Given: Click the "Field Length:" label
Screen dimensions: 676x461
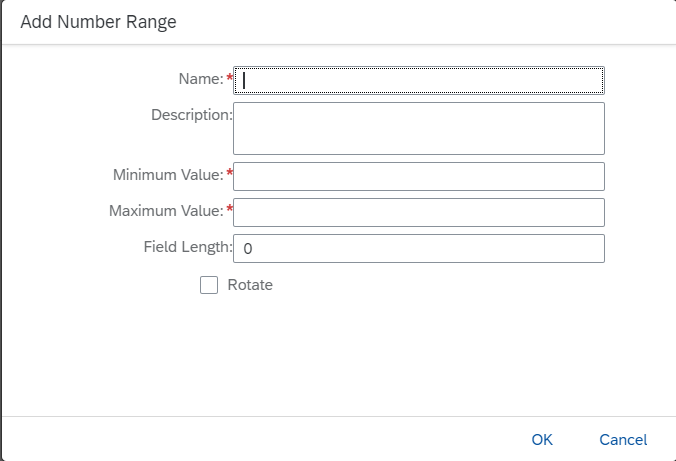Looking at the screenshot, I should 187,247.
